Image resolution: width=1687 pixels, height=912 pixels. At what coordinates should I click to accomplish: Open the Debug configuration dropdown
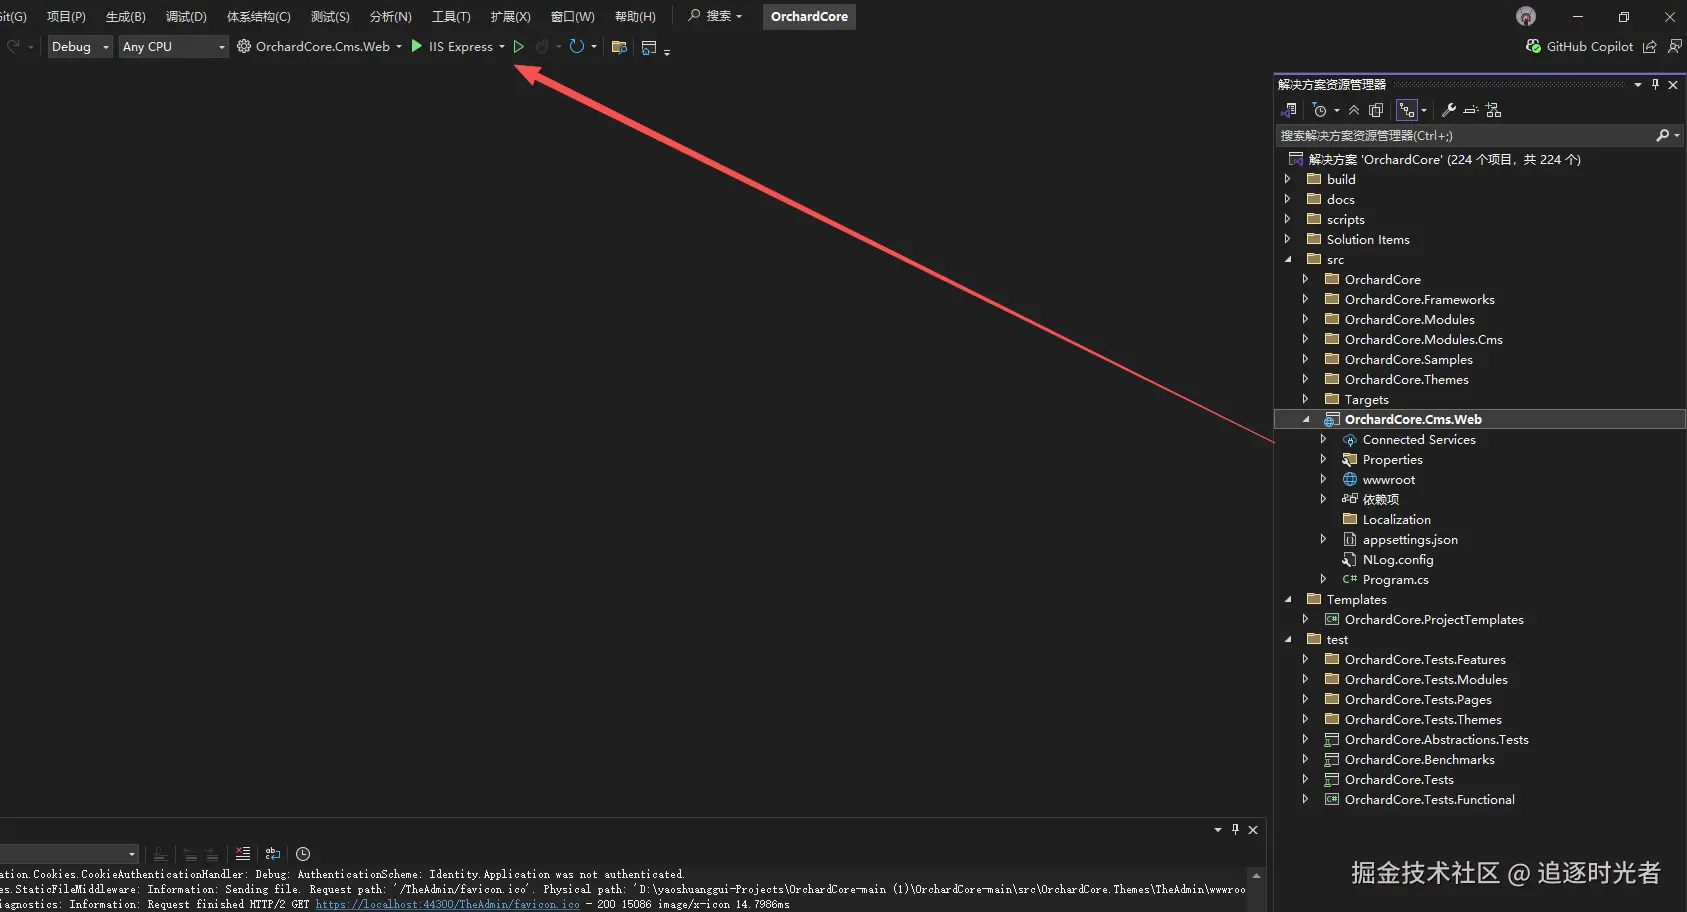[80, 46]
